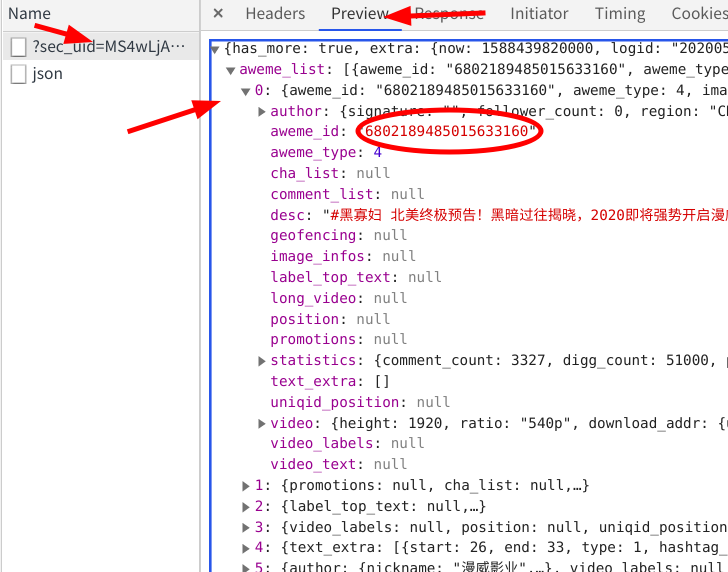Switch to the Timing tab
This screenshot has width=728, height=572.
[x=620, y=14]
